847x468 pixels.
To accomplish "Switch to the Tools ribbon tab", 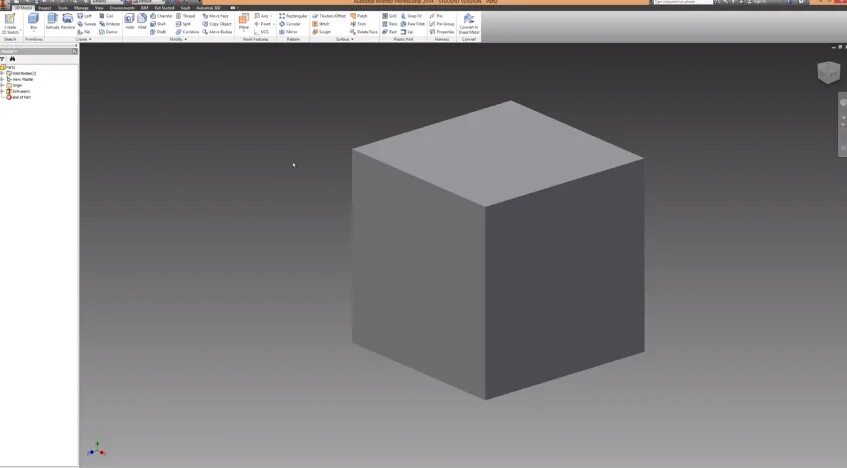I will 63,8.
